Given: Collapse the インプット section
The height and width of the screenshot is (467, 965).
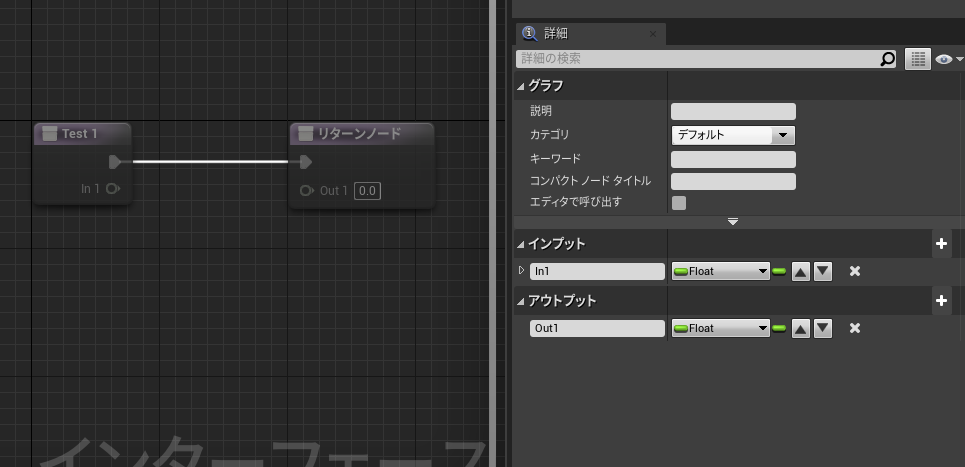Looking at the screenshot, I should pyautogui.click(x=521, y=245).
